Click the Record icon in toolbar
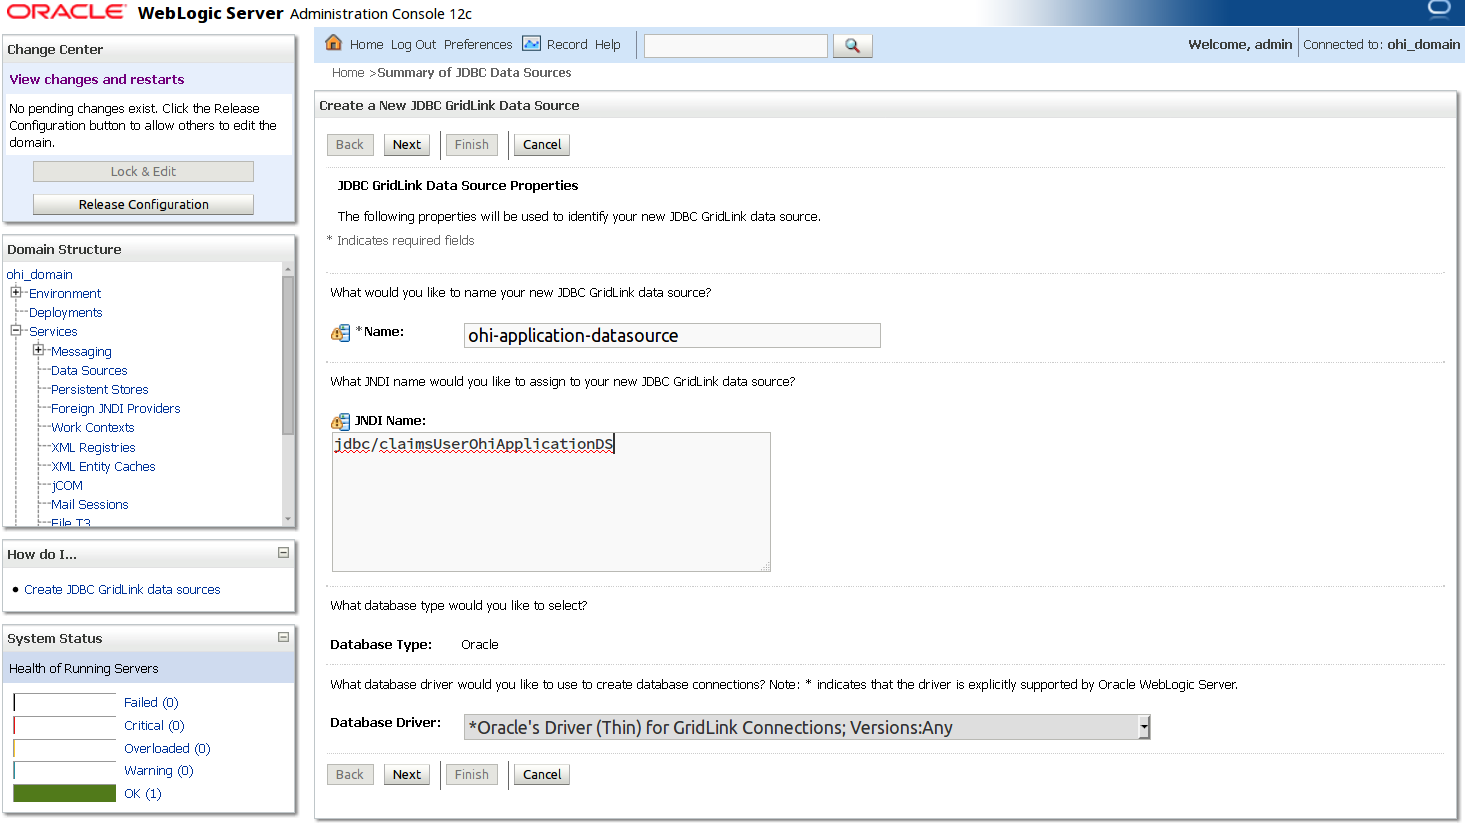The image size is (1465, 825). coord(531,44)
